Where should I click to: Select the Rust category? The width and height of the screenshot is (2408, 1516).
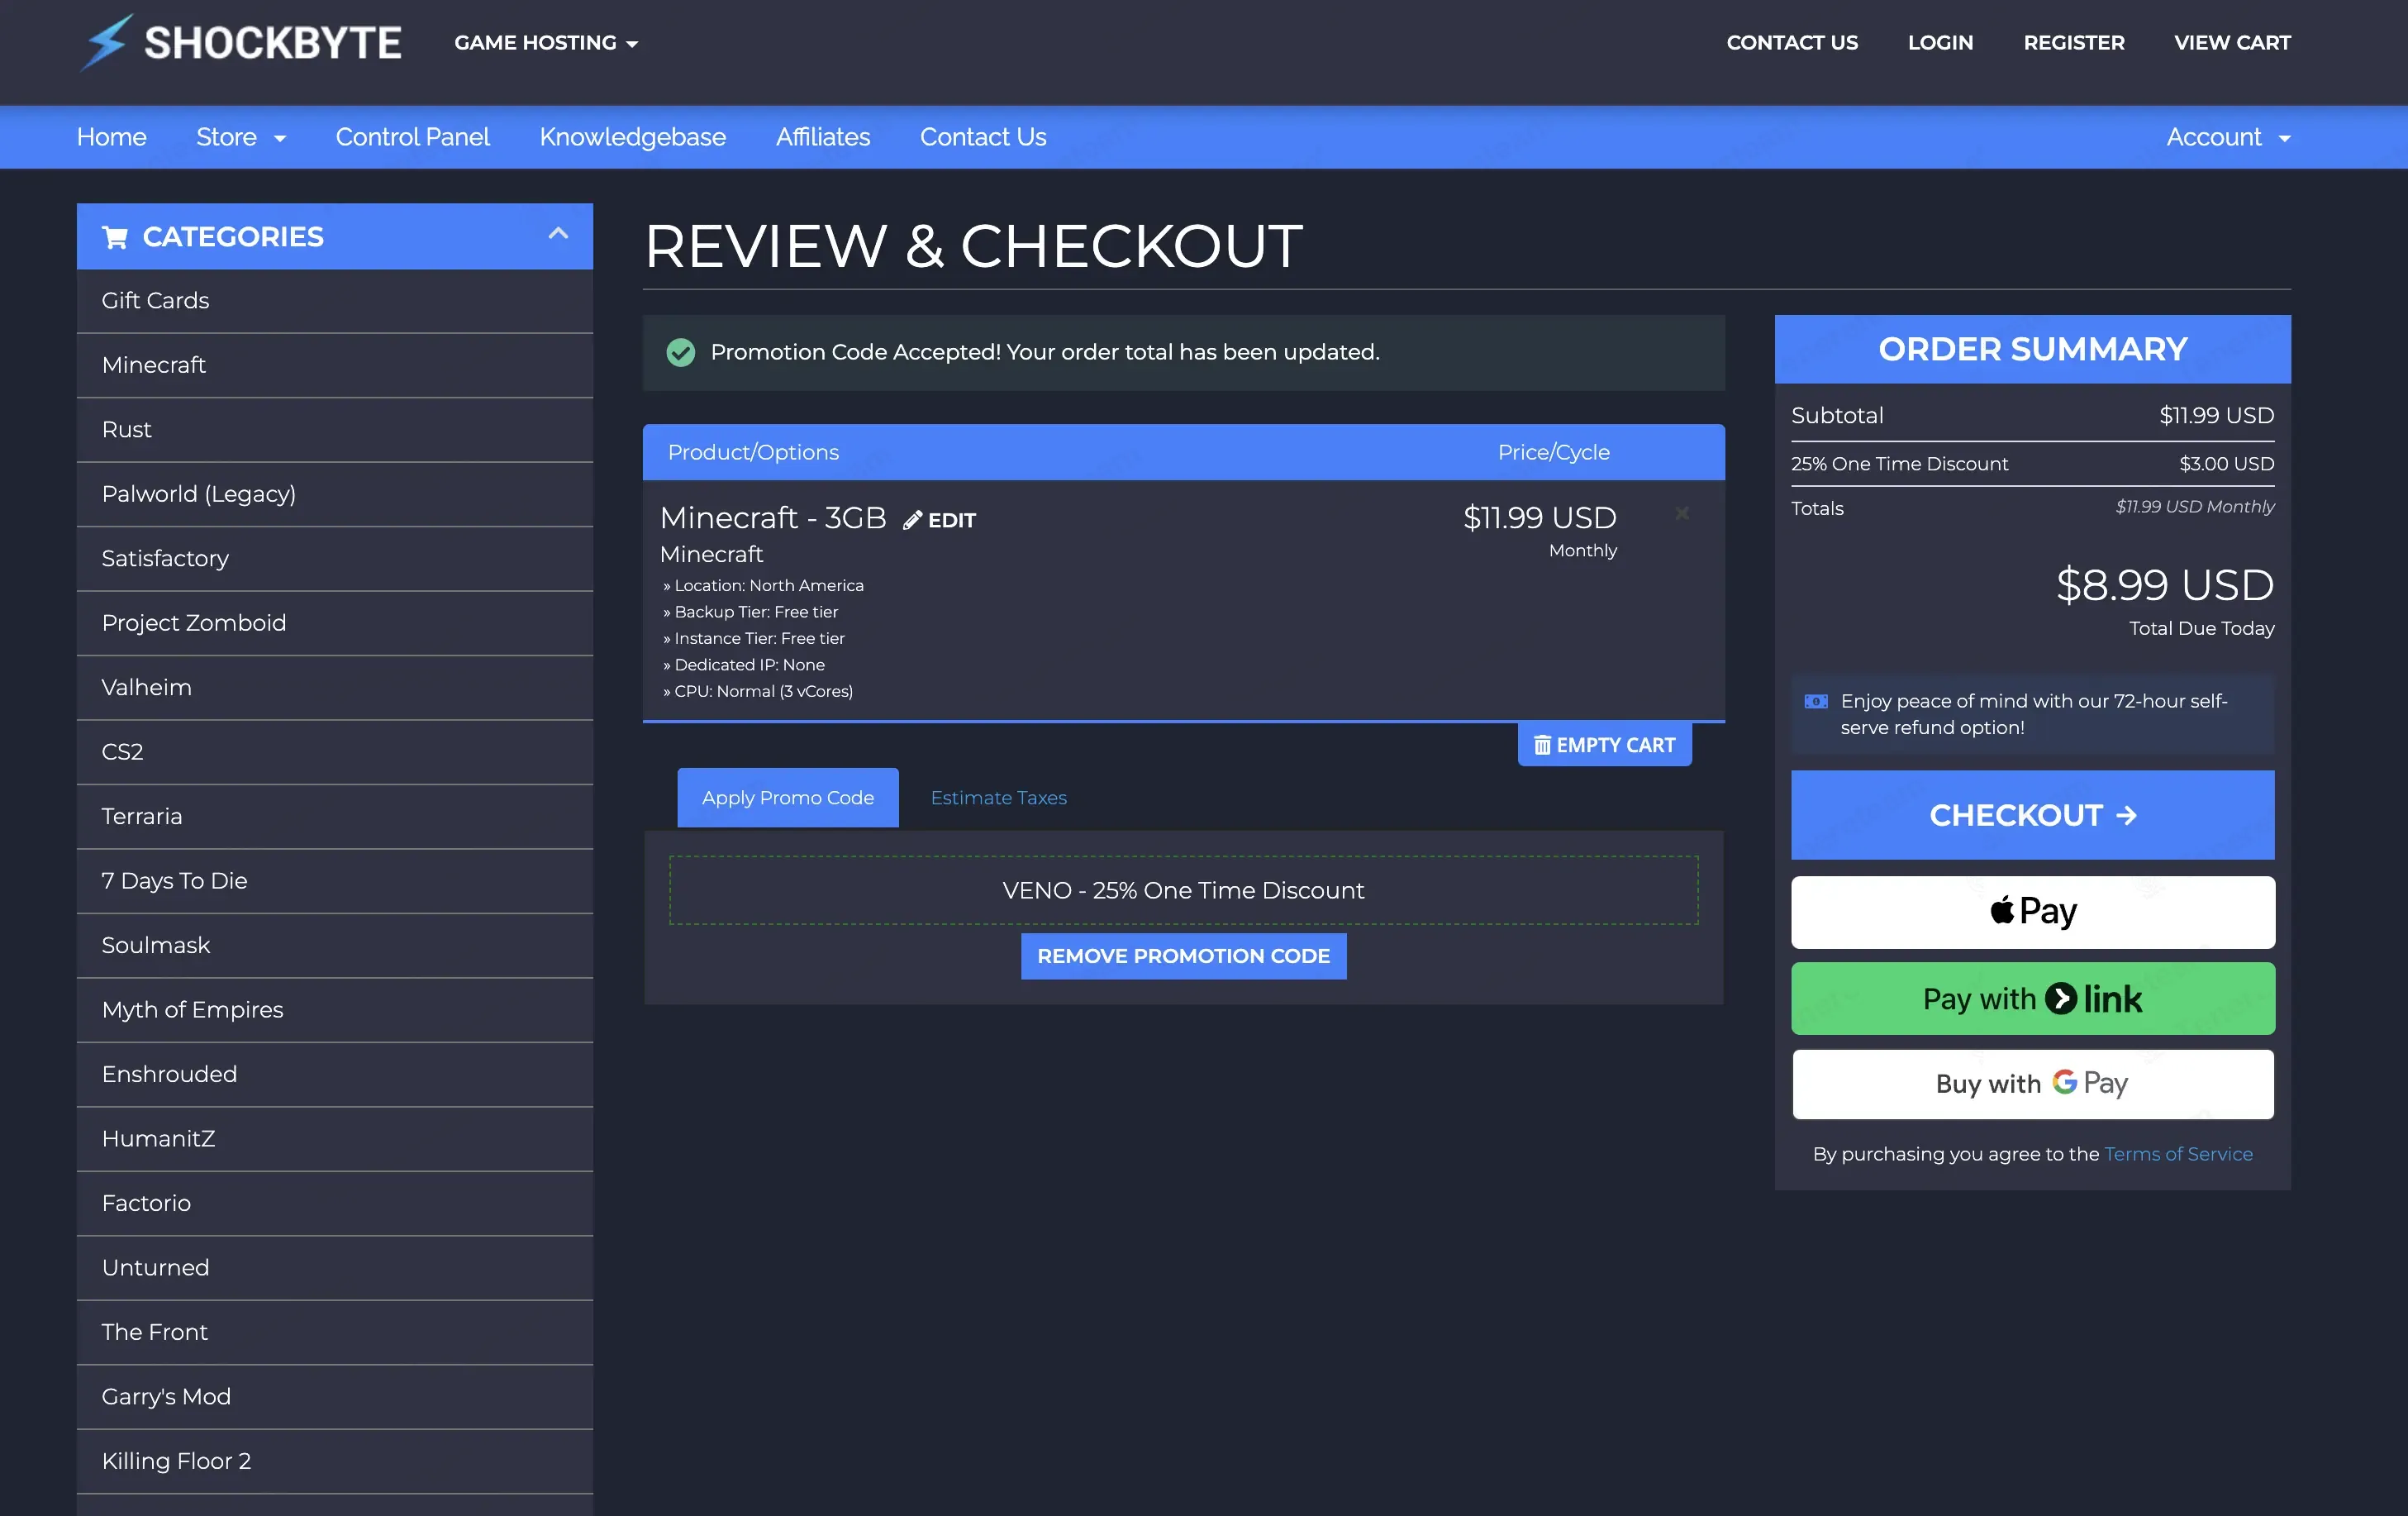pos(335,429)
